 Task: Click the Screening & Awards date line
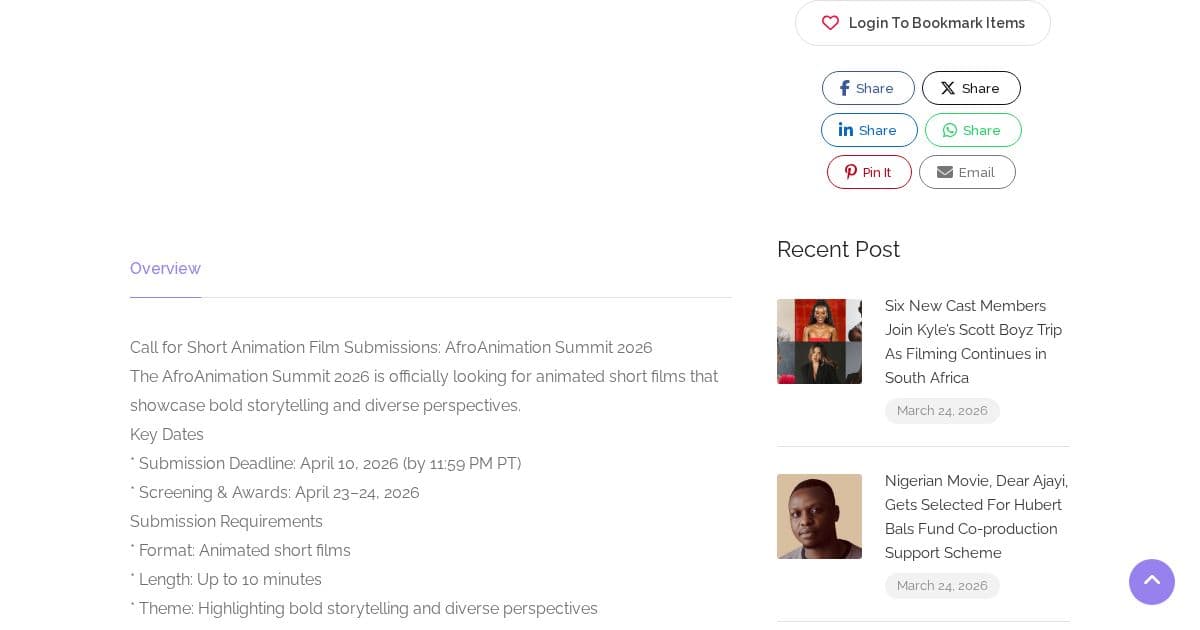click(x=275, y=492)
